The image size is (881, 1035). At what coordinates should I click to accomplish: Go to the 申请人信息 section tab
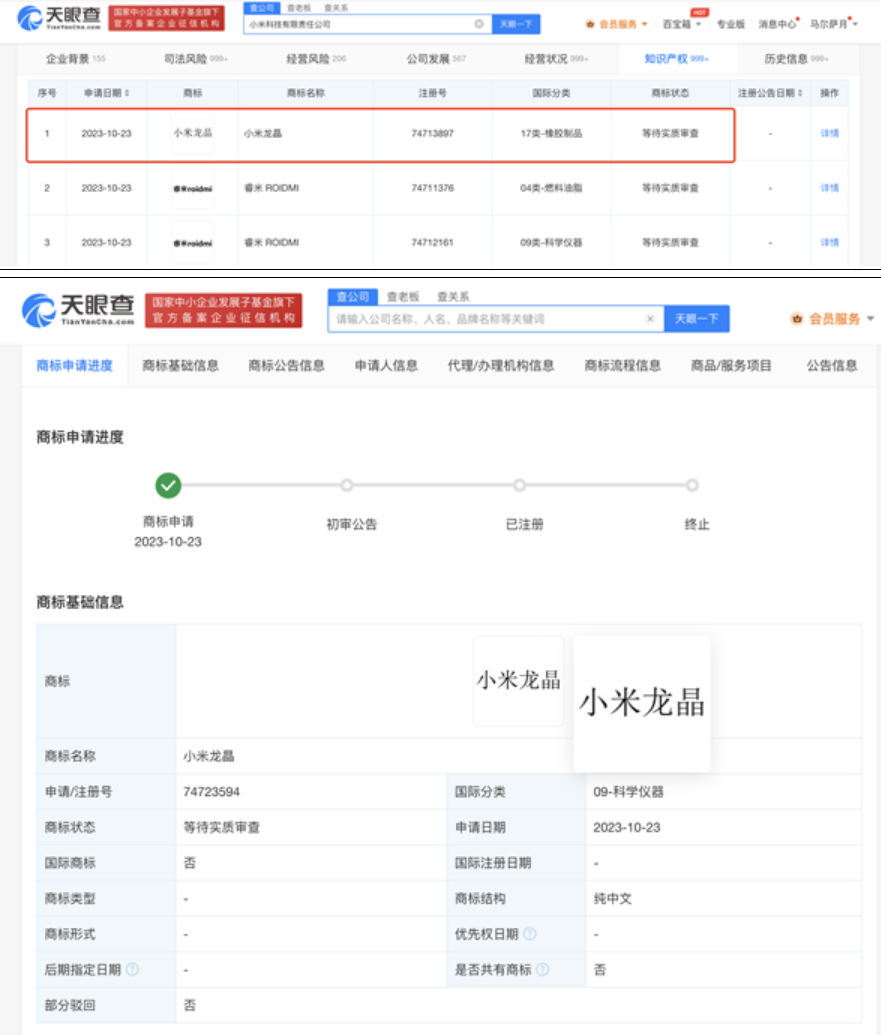click(386, 366)
